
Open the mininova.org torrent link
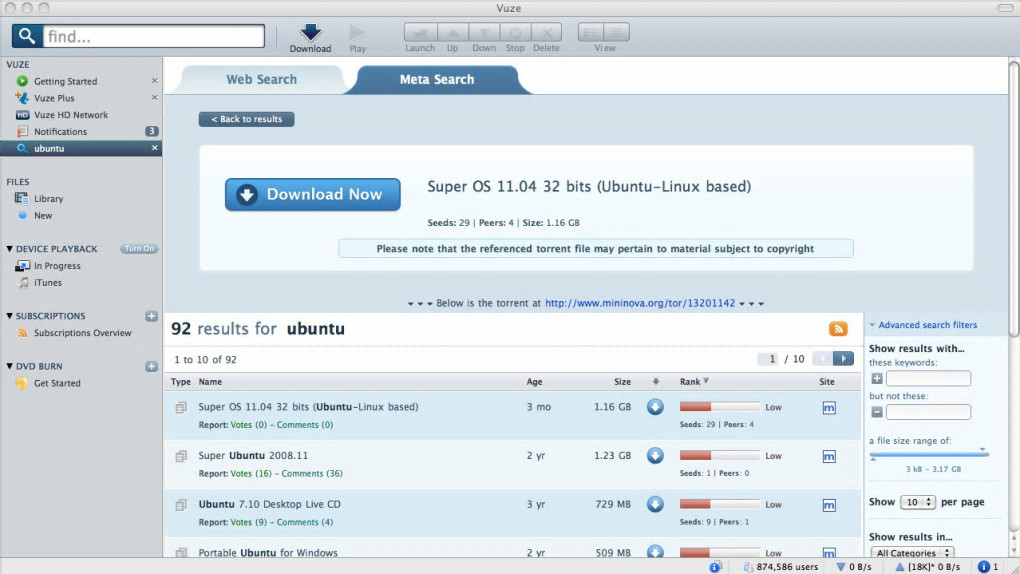[640, 303]
